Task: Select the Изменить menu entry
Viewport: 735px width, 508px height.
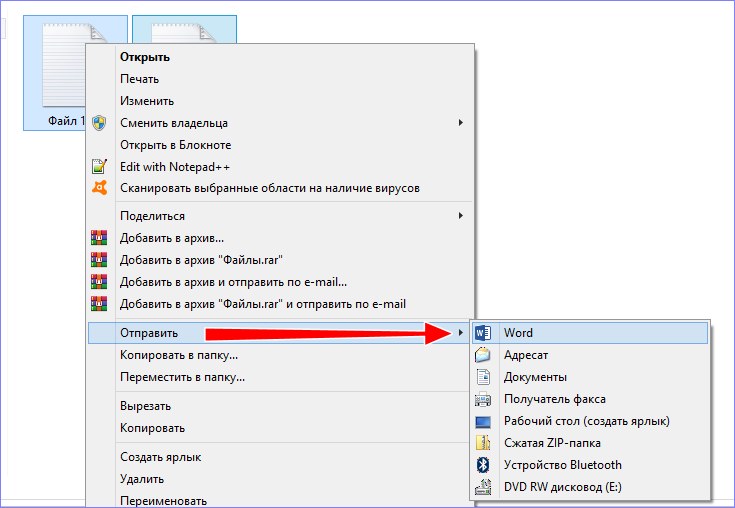Action: [280, 101]
